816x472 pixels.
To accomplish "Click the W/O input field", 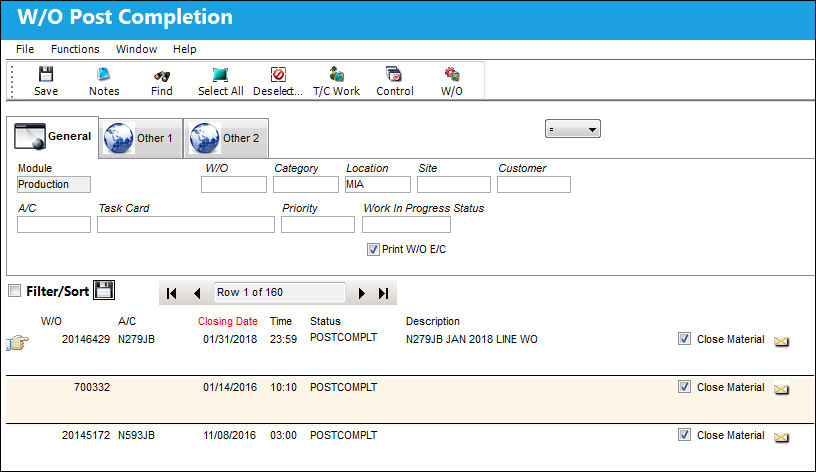I will (234, 184).
